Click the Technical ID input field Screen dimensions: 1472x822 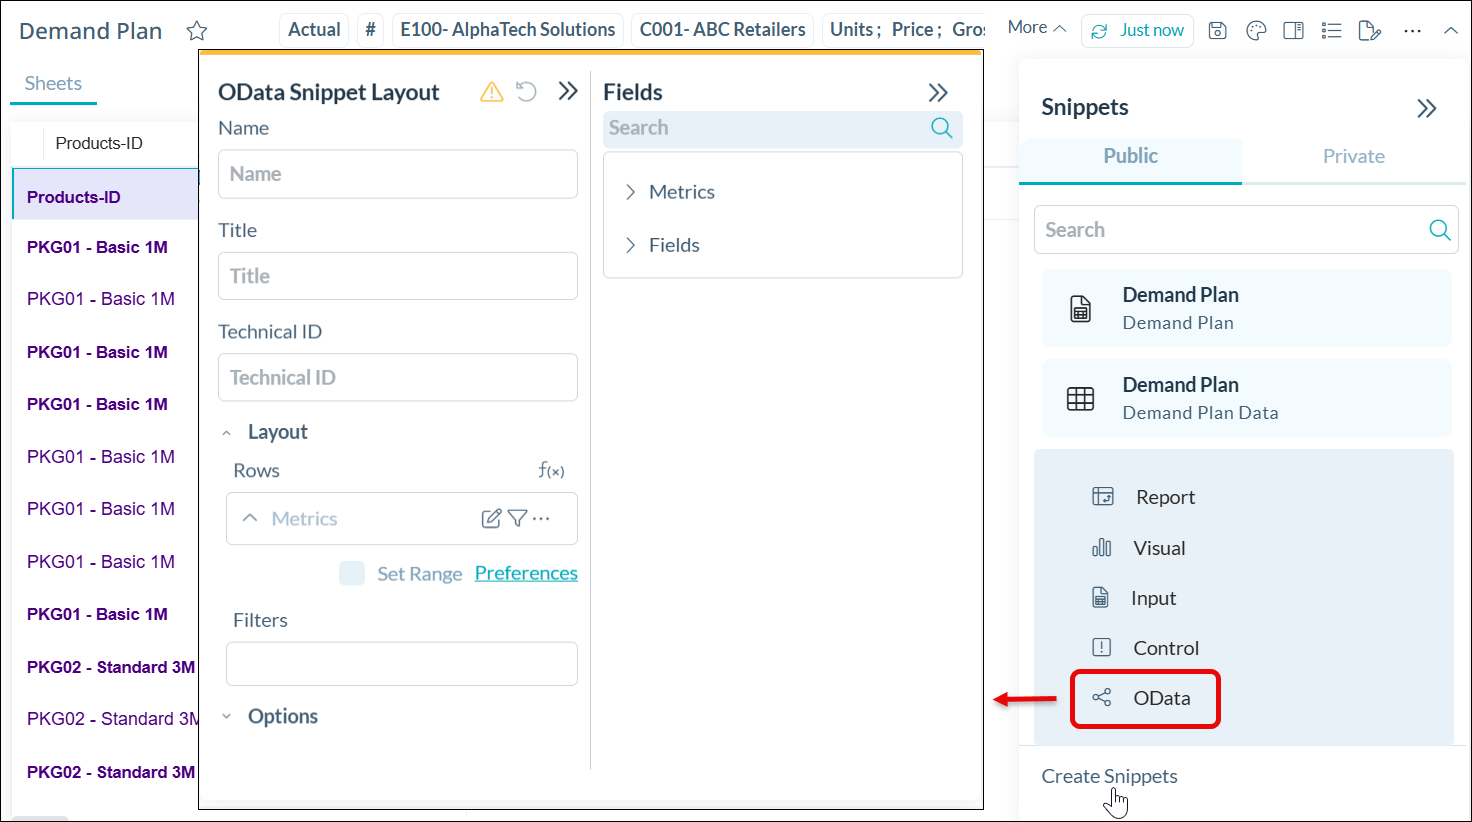pos(398,377)
